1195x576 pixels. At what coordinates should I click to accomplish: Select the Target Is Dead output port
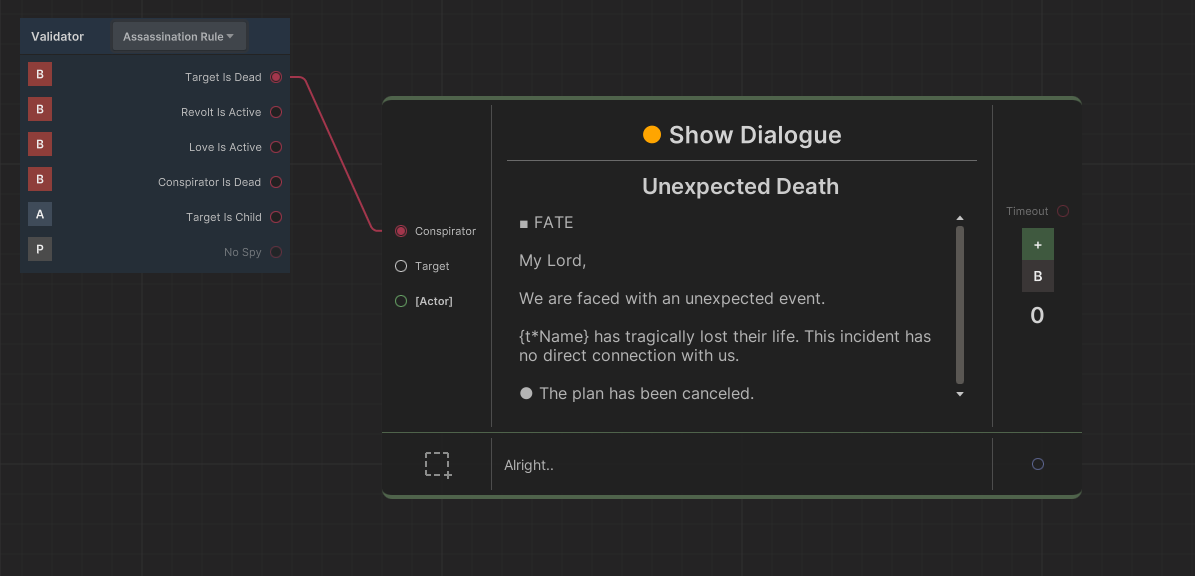click(276, 77)
